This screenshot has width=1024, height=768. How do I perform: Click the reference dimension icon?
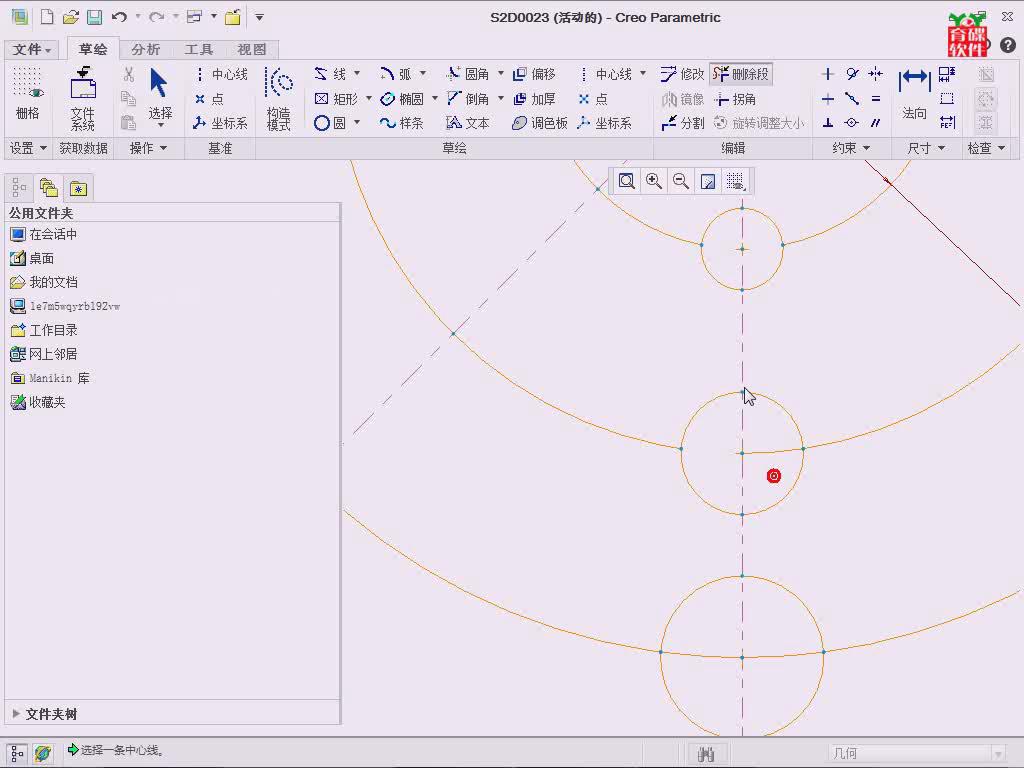coord(947,123)
